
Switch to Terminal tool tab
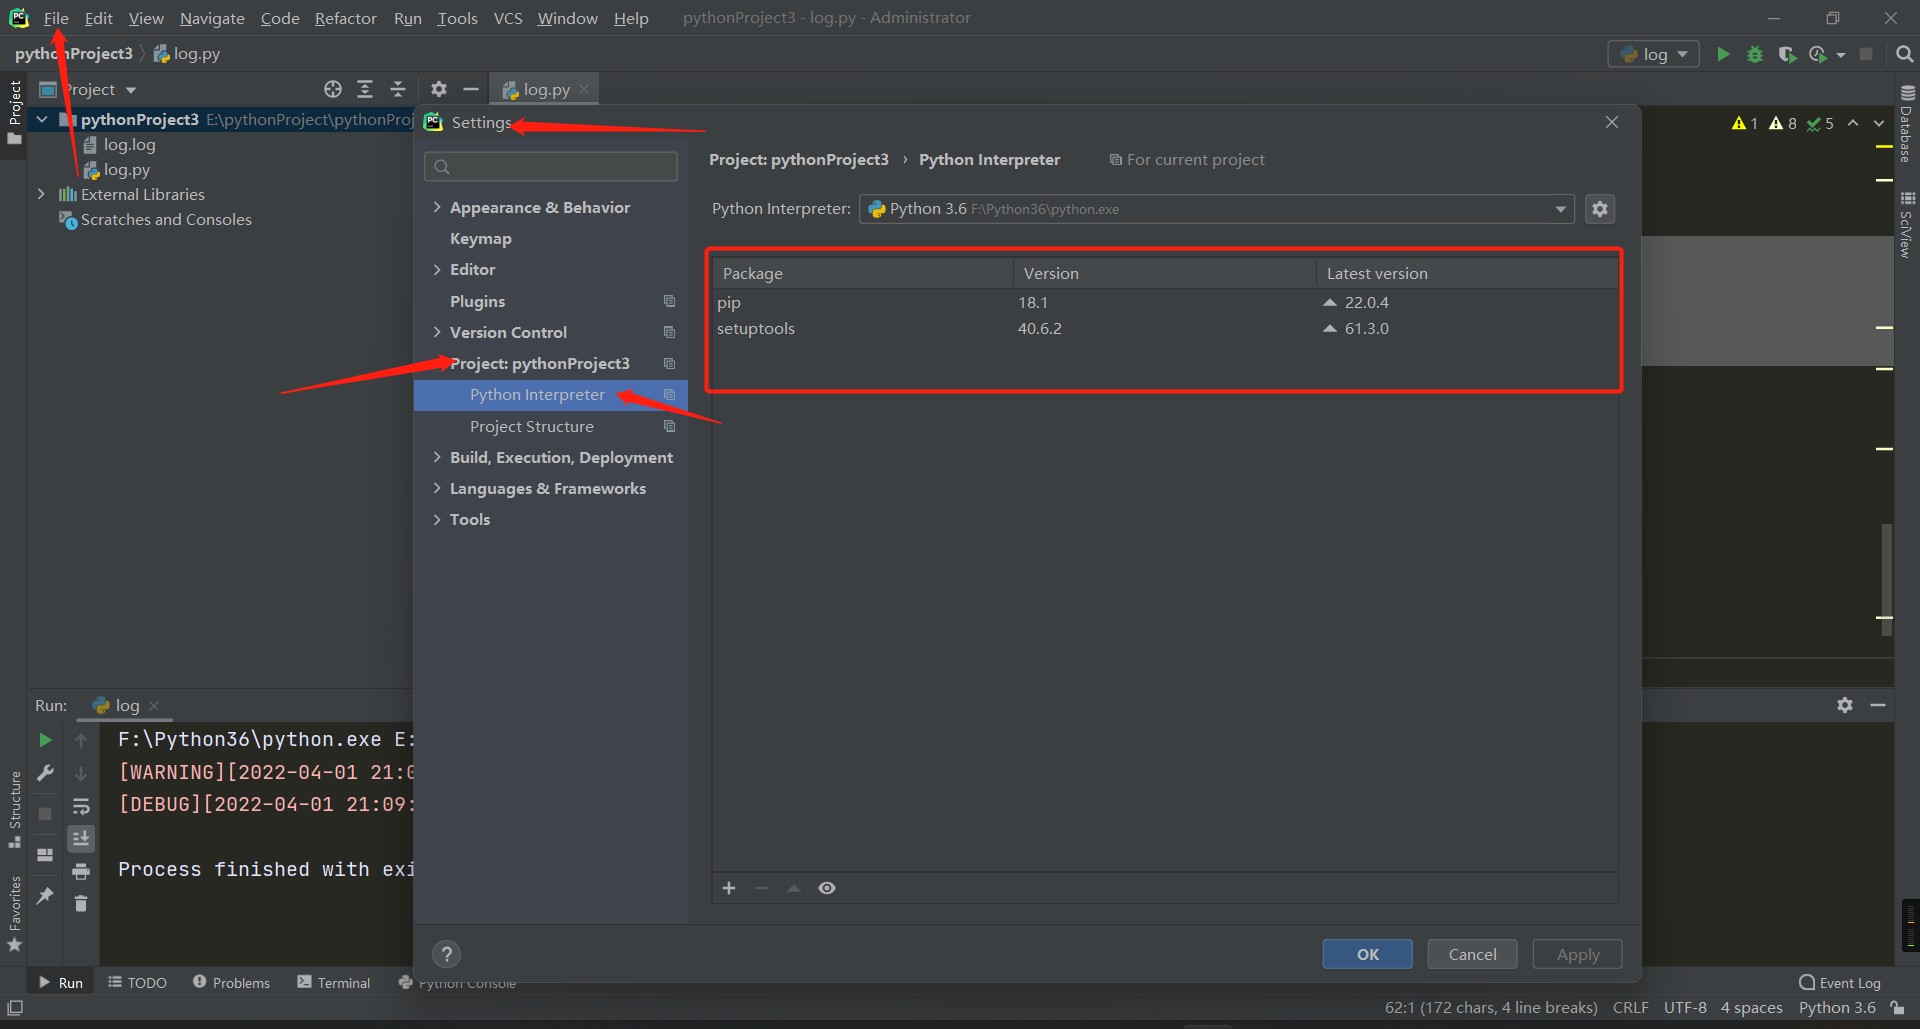pyautogui.click(x=333, y=983)
